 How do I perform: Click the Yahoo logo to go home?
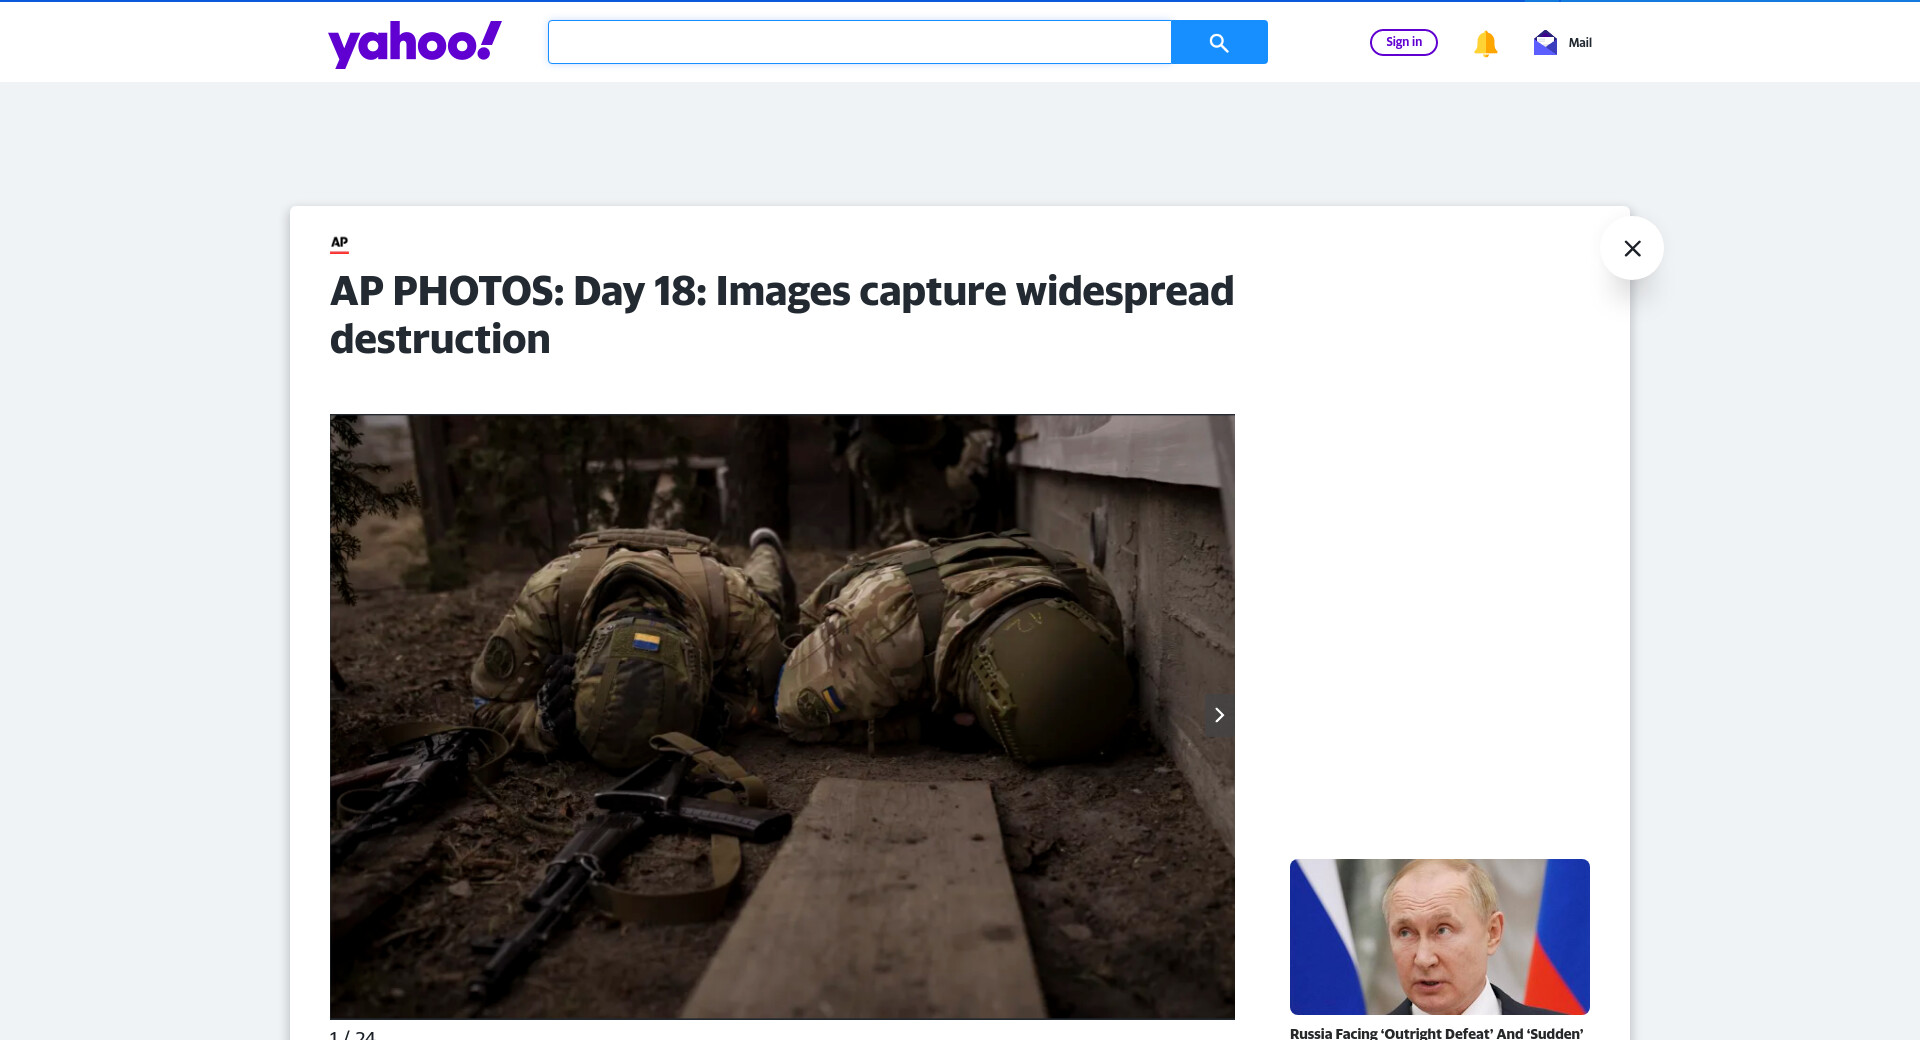(414, 43)
